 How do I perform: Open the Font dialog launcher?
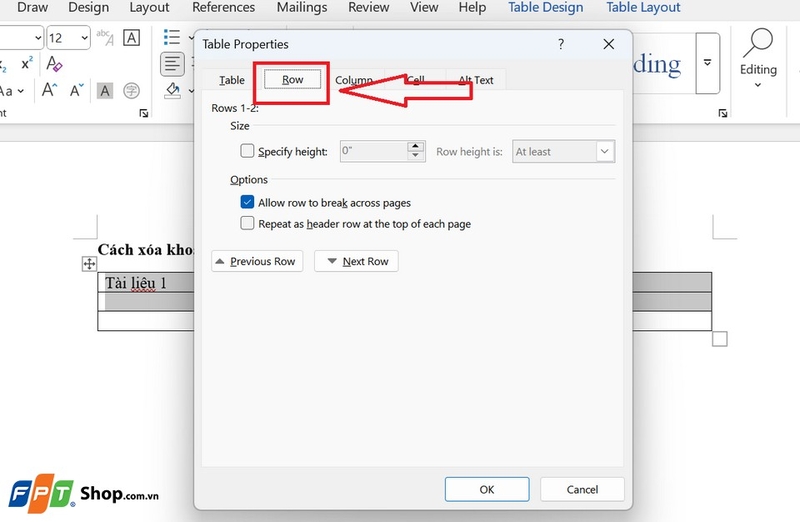[x=144, y=113]
